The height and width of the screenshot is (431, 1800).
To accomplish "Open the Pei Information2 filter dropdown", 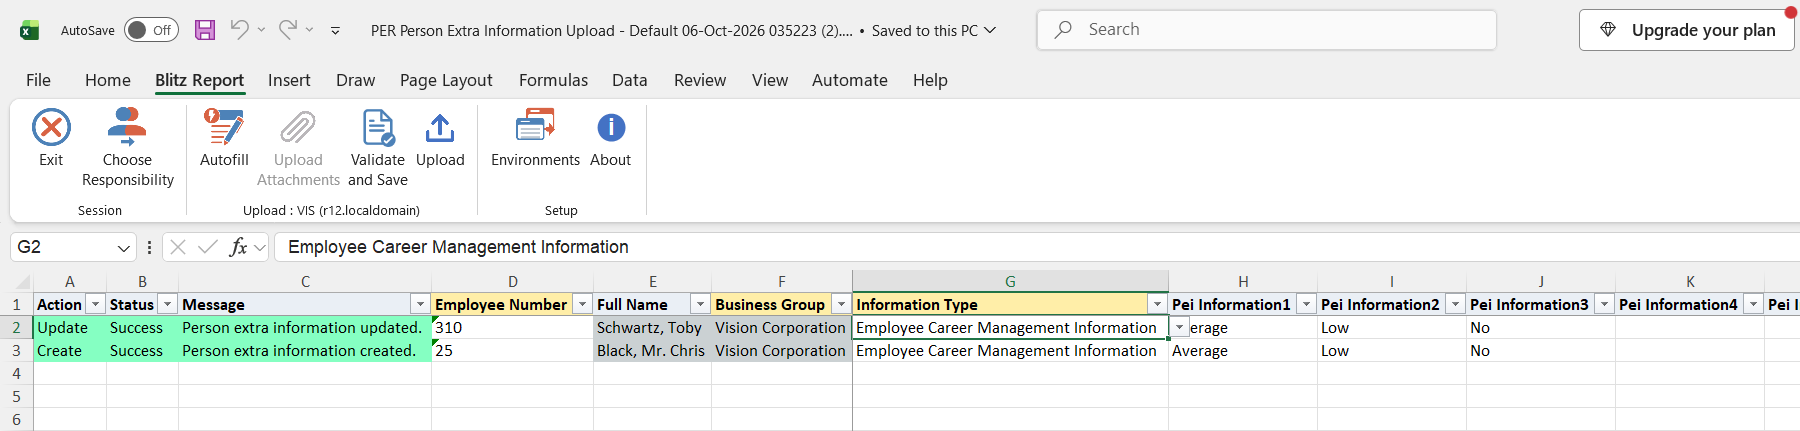I will 1455,304.
